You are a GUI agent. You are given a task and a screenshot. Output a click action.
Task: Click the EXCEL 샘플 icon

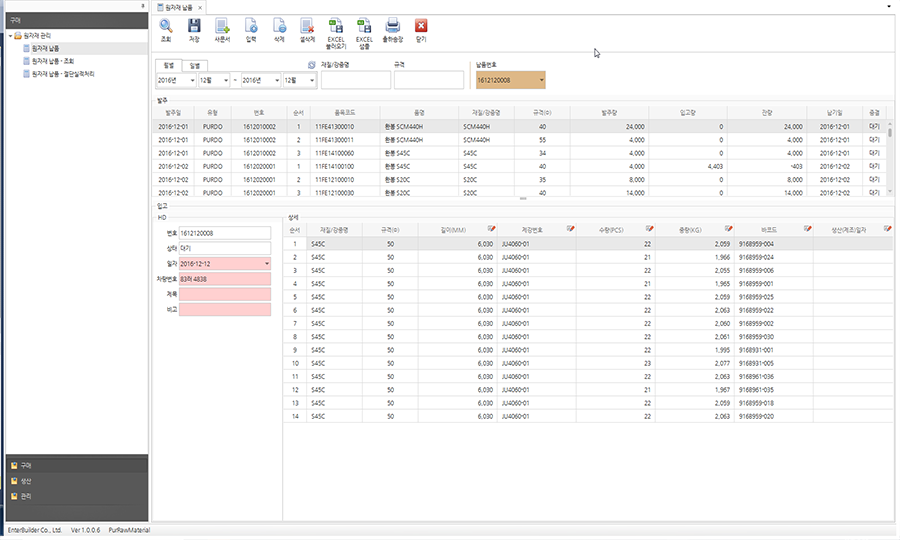pos(364,26)
